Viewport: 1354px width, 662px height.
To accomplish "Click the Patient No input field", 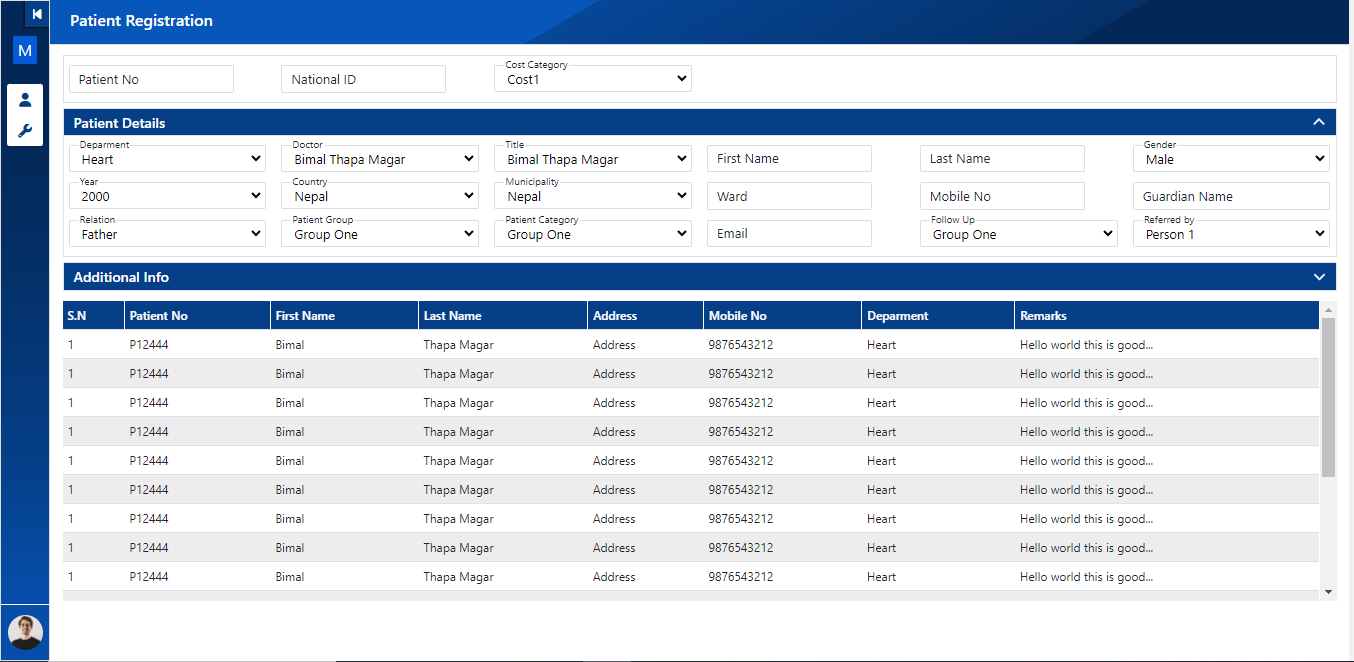I will [151, 79].
